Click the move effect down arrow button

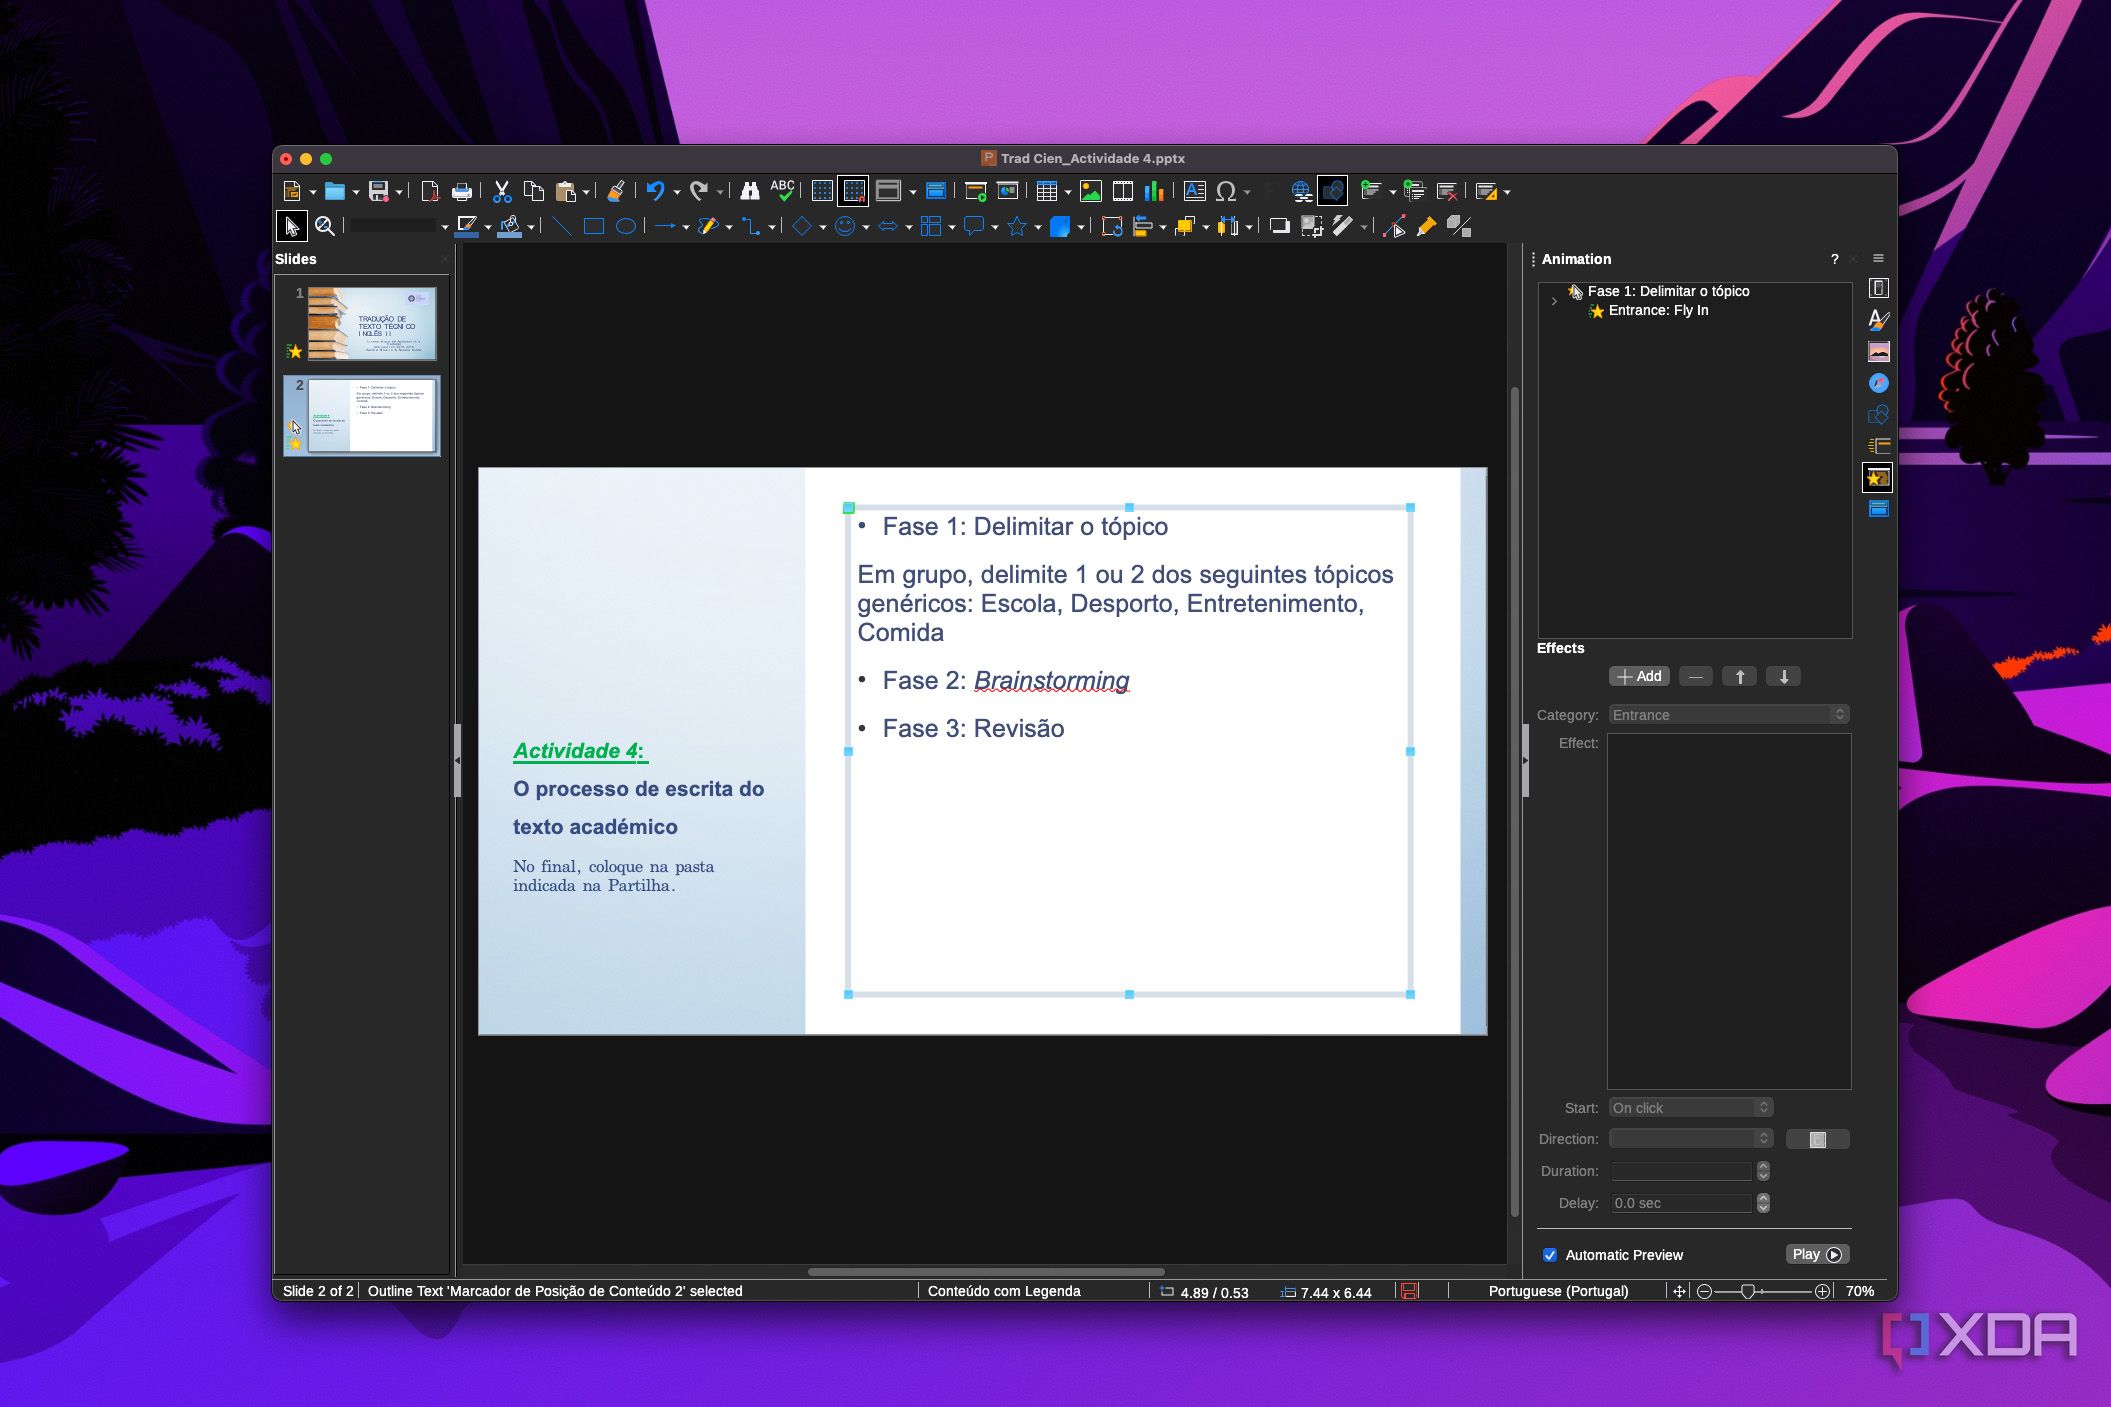[x=1784, y=677]
